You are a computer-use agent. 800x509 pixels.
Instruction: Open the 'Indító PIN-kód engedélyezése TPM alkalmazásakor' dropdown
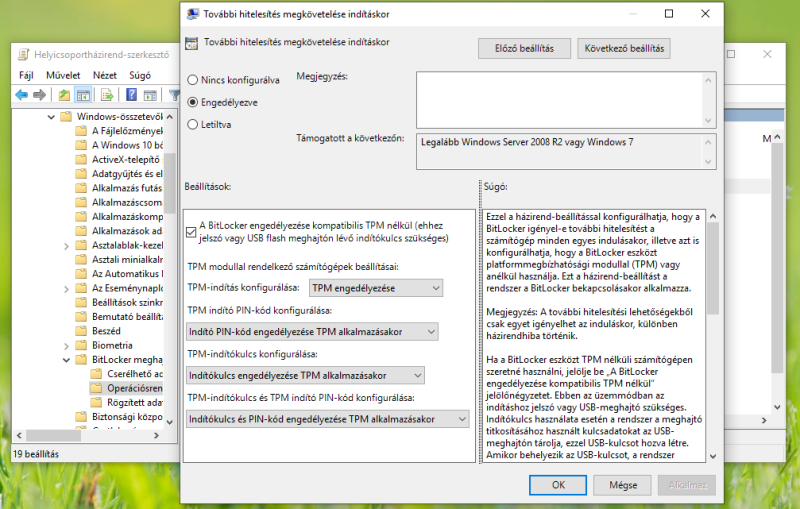312,332
